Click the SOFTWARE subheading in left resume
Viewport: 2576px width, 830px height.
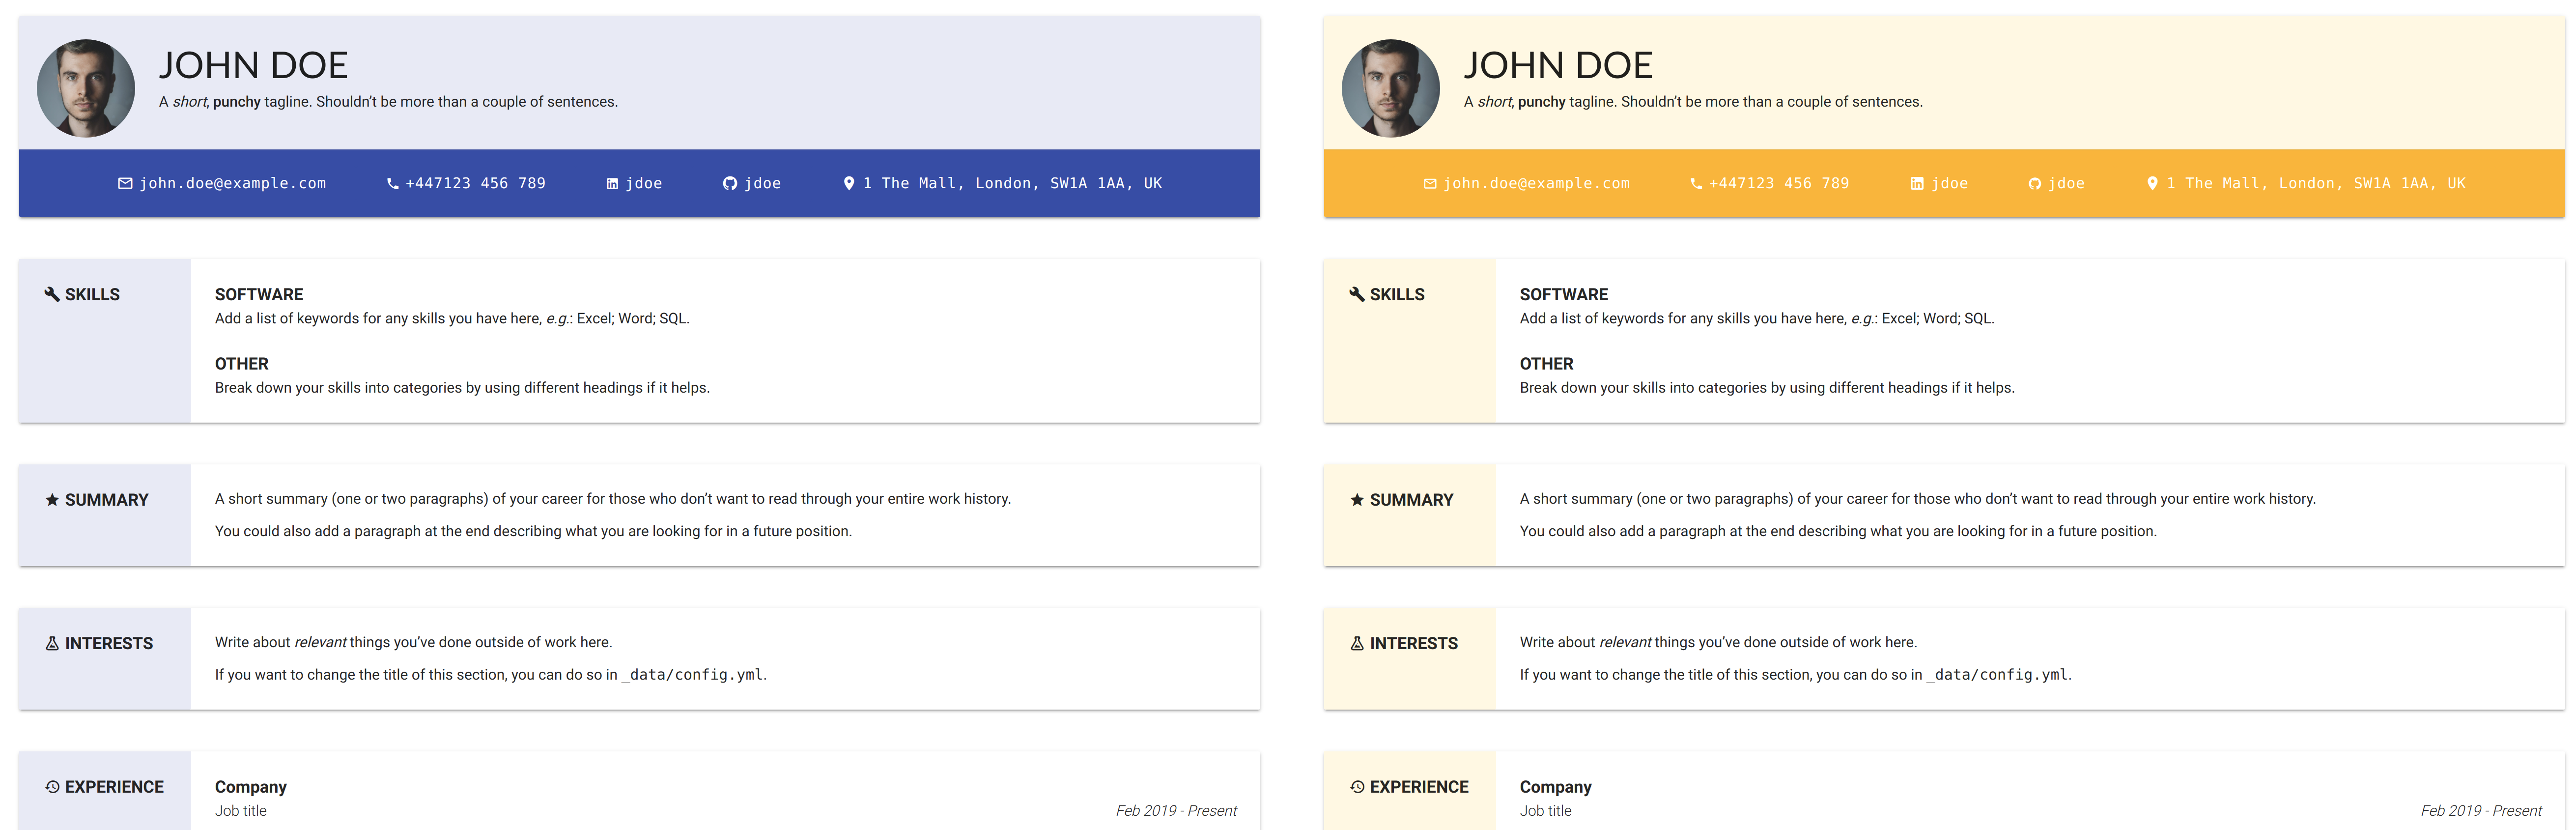tap(259, 294)
